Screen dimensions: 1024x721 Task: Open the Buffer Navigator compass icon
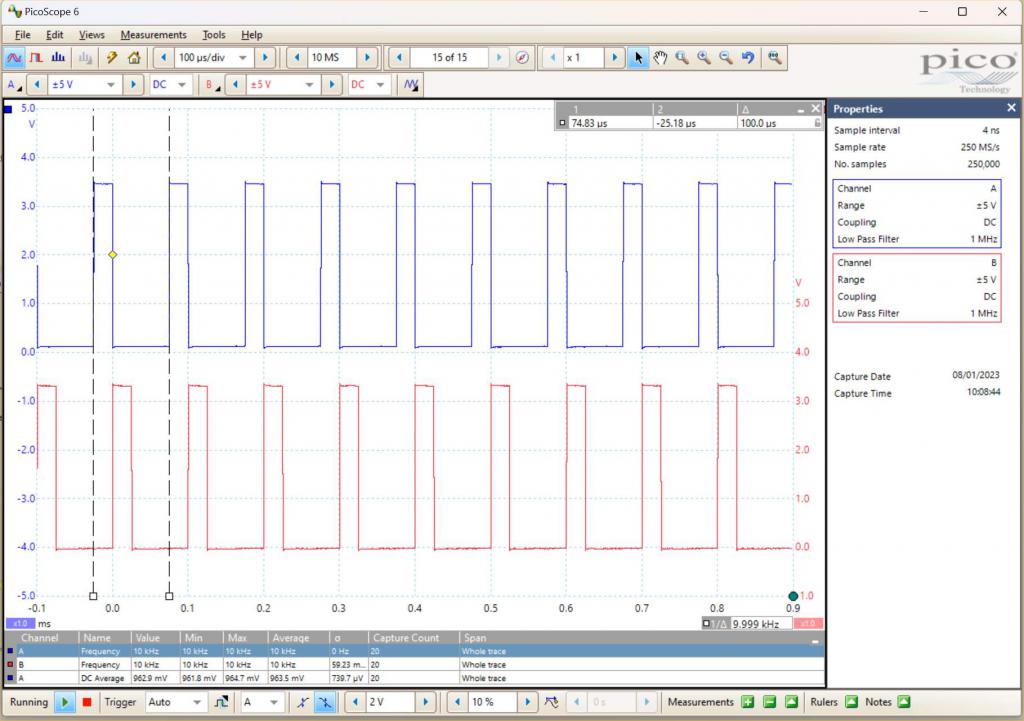click(x=522, y=58)
